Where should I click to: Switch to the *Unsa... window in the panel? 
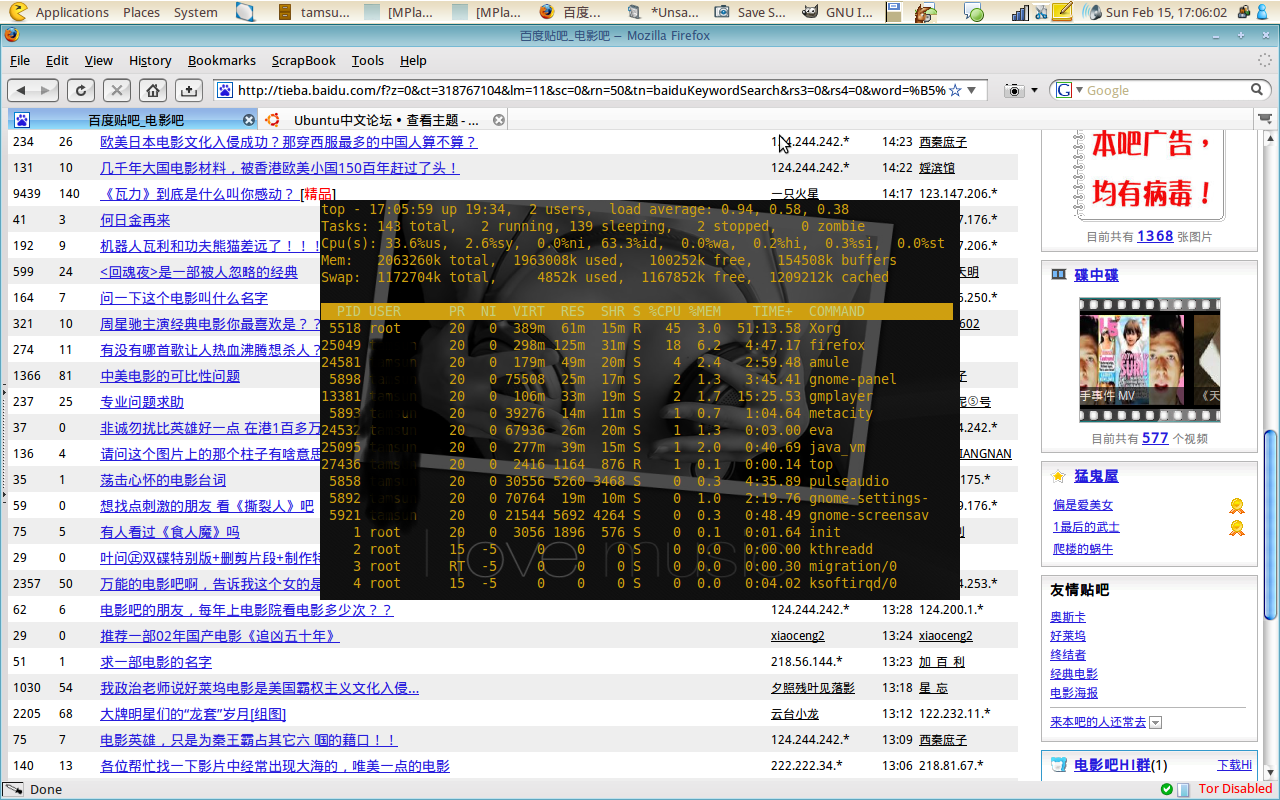tap(665, 13)
